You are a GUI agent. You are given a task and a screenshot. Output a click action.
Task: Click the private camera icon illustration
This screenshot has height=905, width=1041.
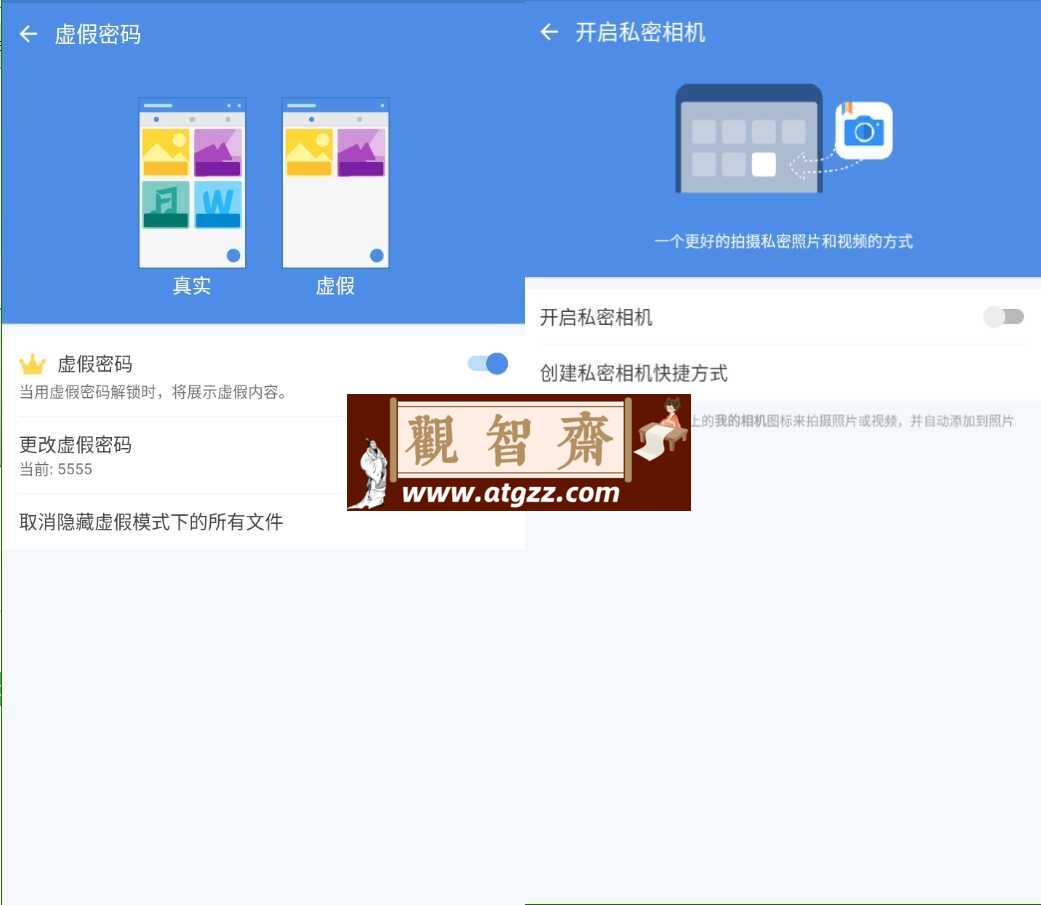pyautogui.click(x=863, y=131)
